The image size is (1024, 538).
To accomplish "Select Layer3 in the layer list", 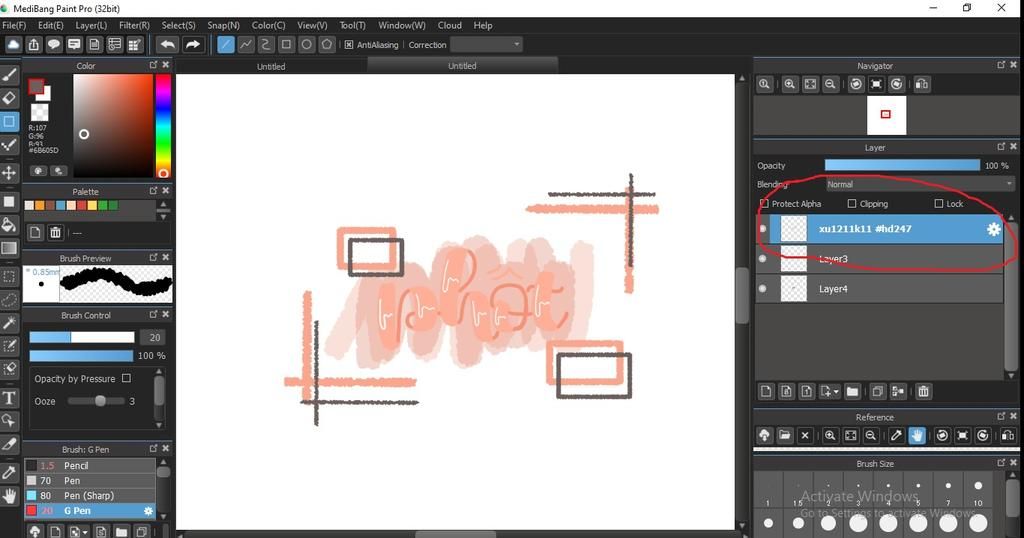I will (886, 259).
